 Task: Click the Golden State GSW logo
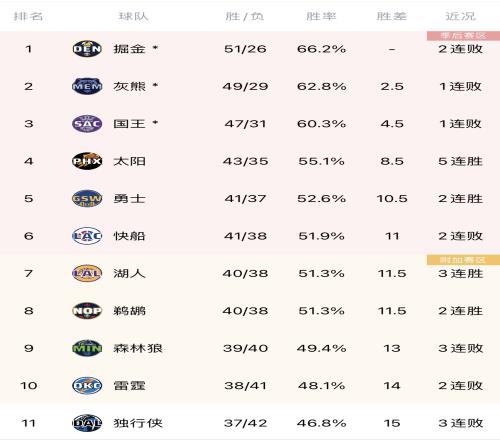(87, 199)
